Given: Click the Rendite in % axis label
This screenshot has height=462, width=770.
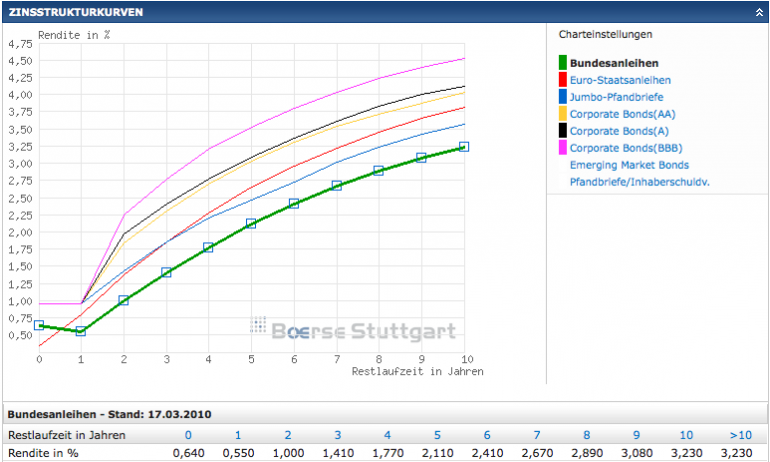Looking at the screenshot, I should pos(74,35).
